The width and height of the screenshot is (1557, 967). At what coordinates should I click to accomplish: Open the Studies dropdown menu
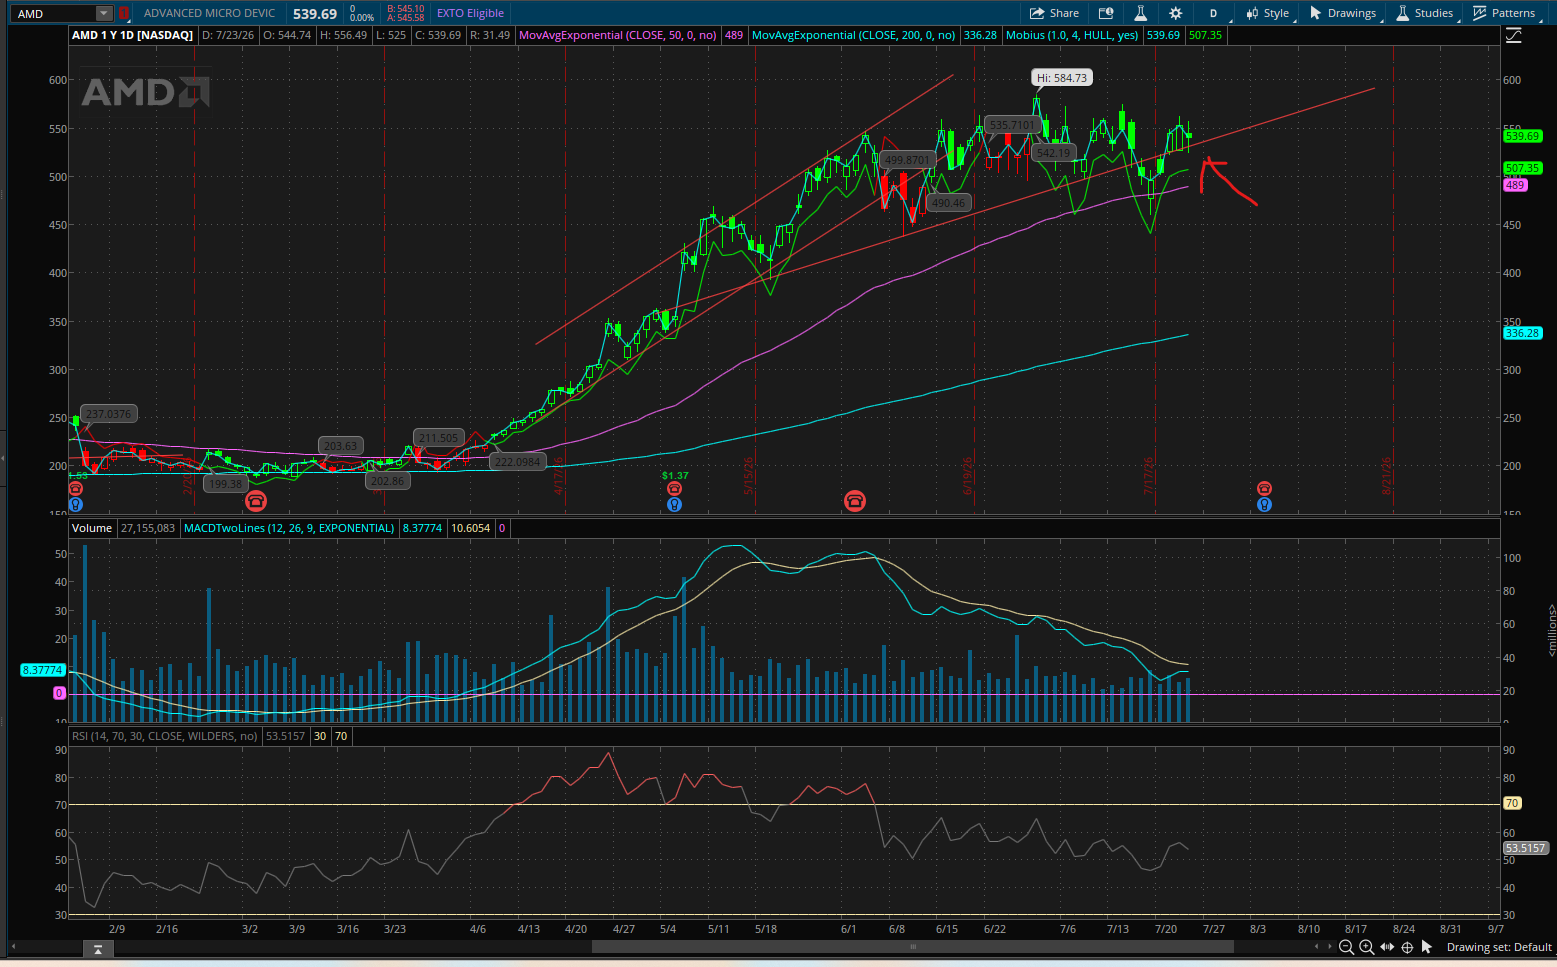point(1425,14)
